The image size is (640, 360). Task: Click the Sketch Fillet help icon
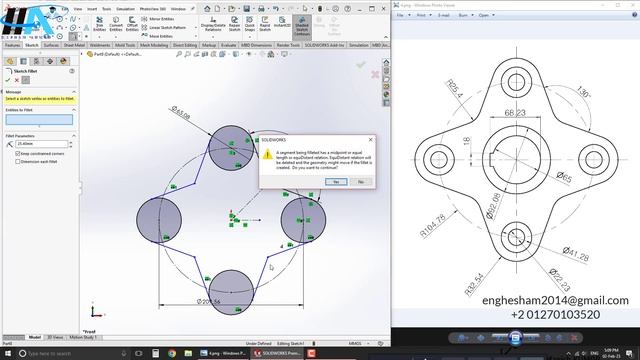pos(72,71)
